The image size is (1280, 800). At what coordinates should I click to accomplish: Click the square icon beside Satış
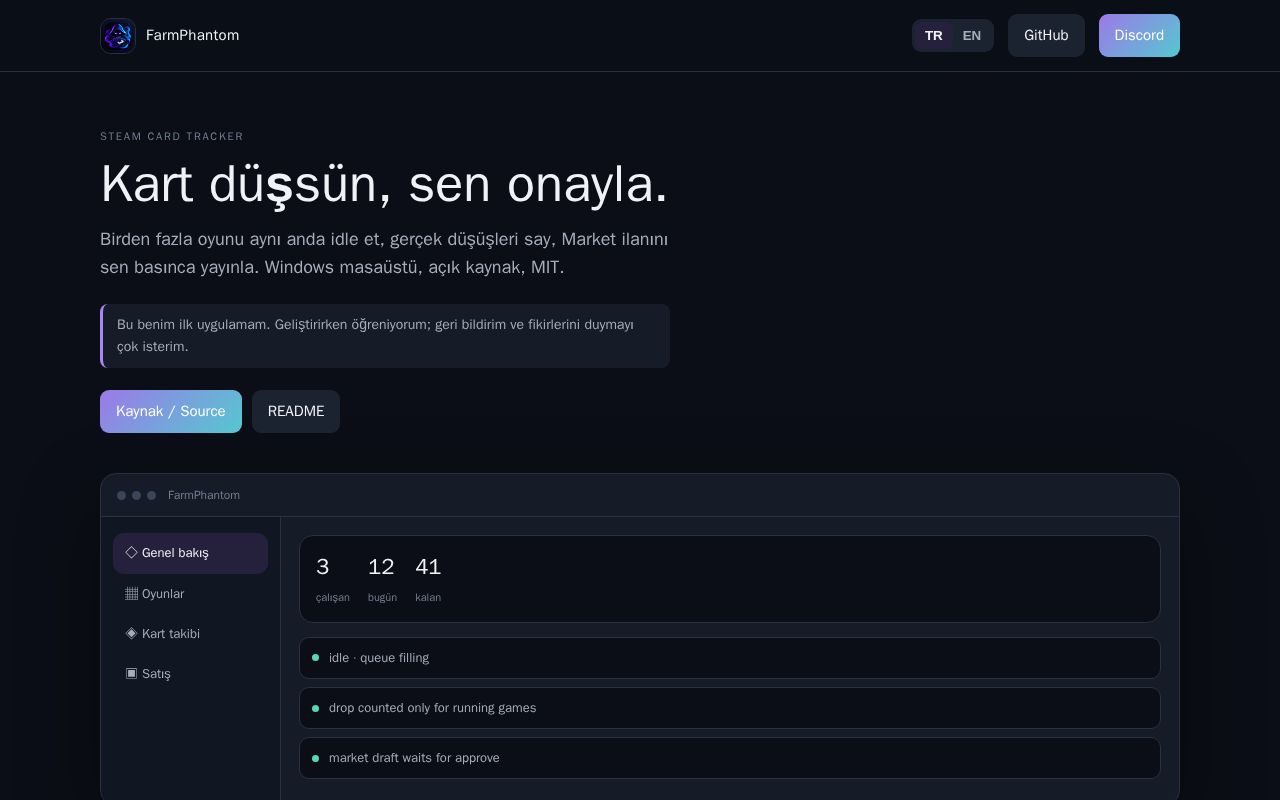131,673
